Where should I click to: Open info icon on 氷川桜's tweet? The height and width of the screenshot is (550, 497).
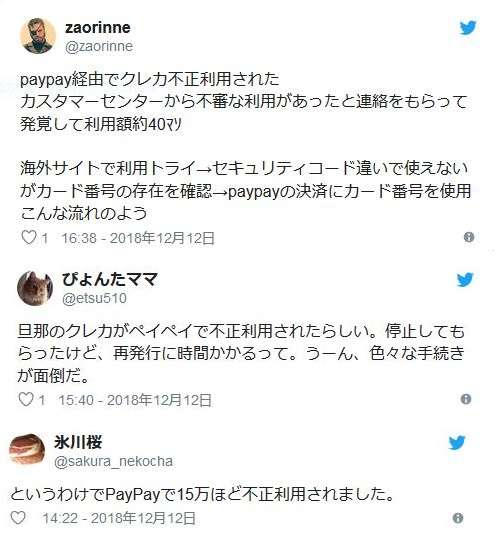click(458, 518)
